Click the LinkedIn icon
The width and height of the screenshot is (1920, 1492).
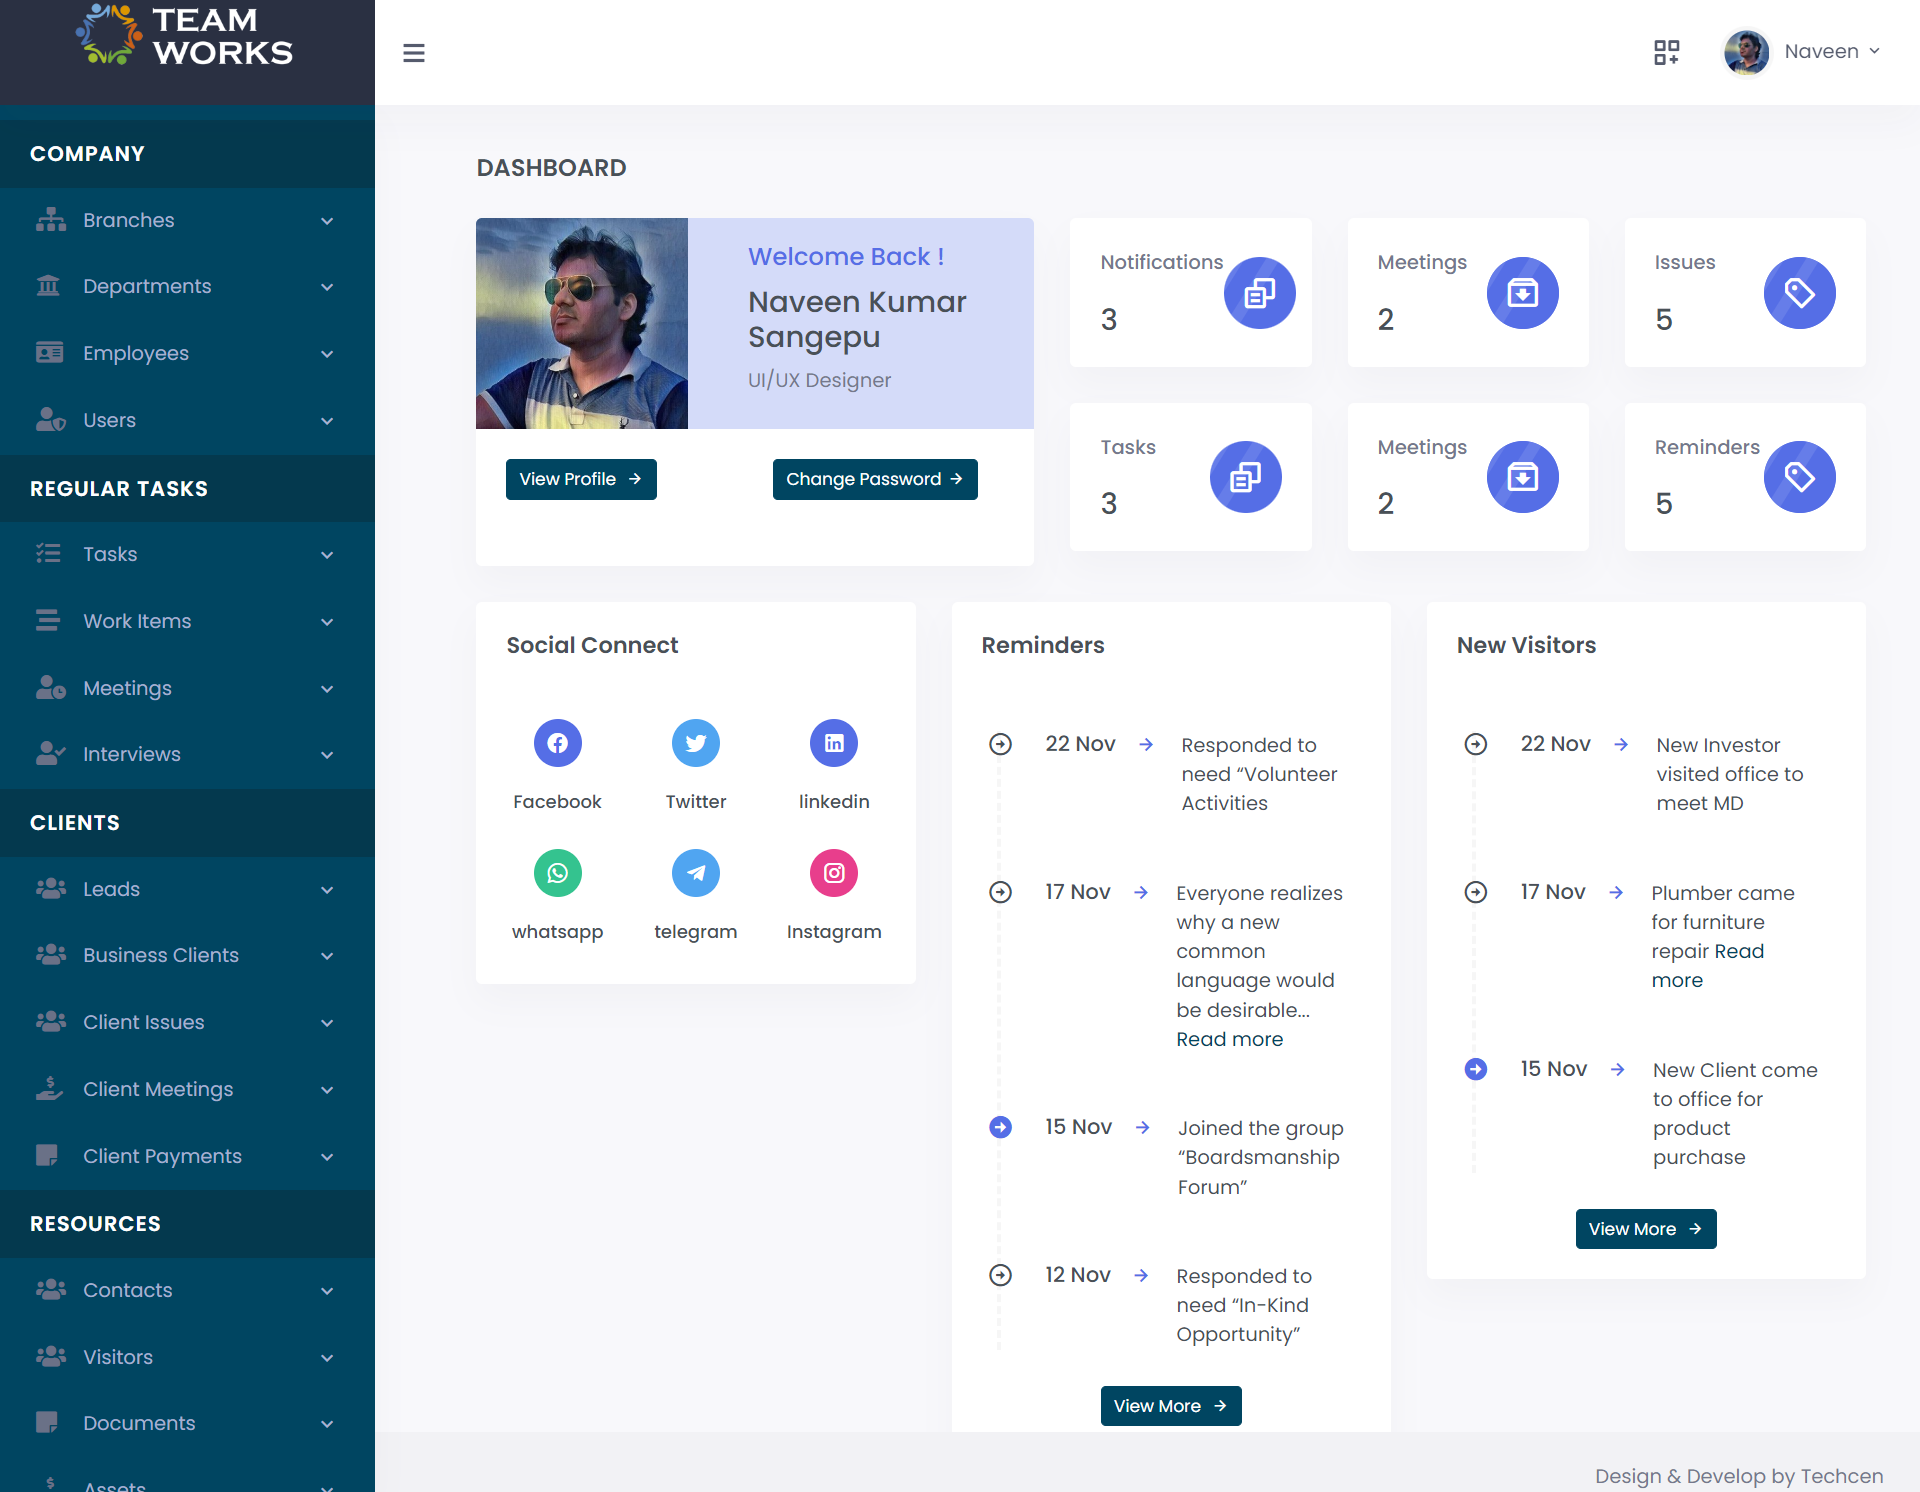pos(833,743)
